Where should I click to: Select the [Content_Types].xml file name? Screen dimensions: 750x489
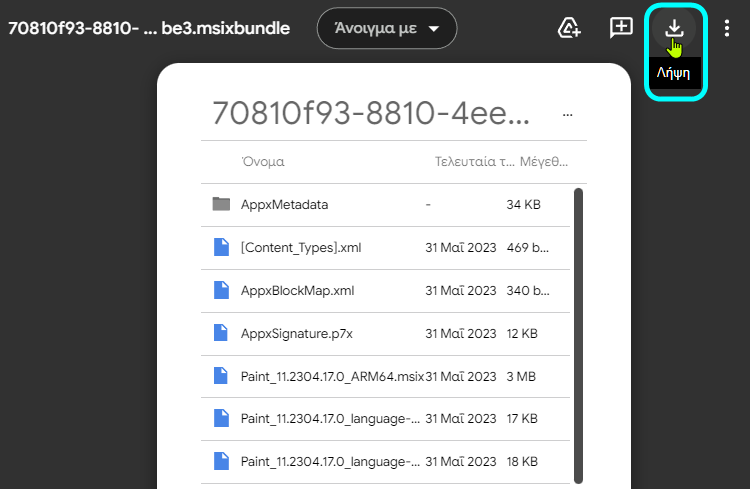pos(301,248)
